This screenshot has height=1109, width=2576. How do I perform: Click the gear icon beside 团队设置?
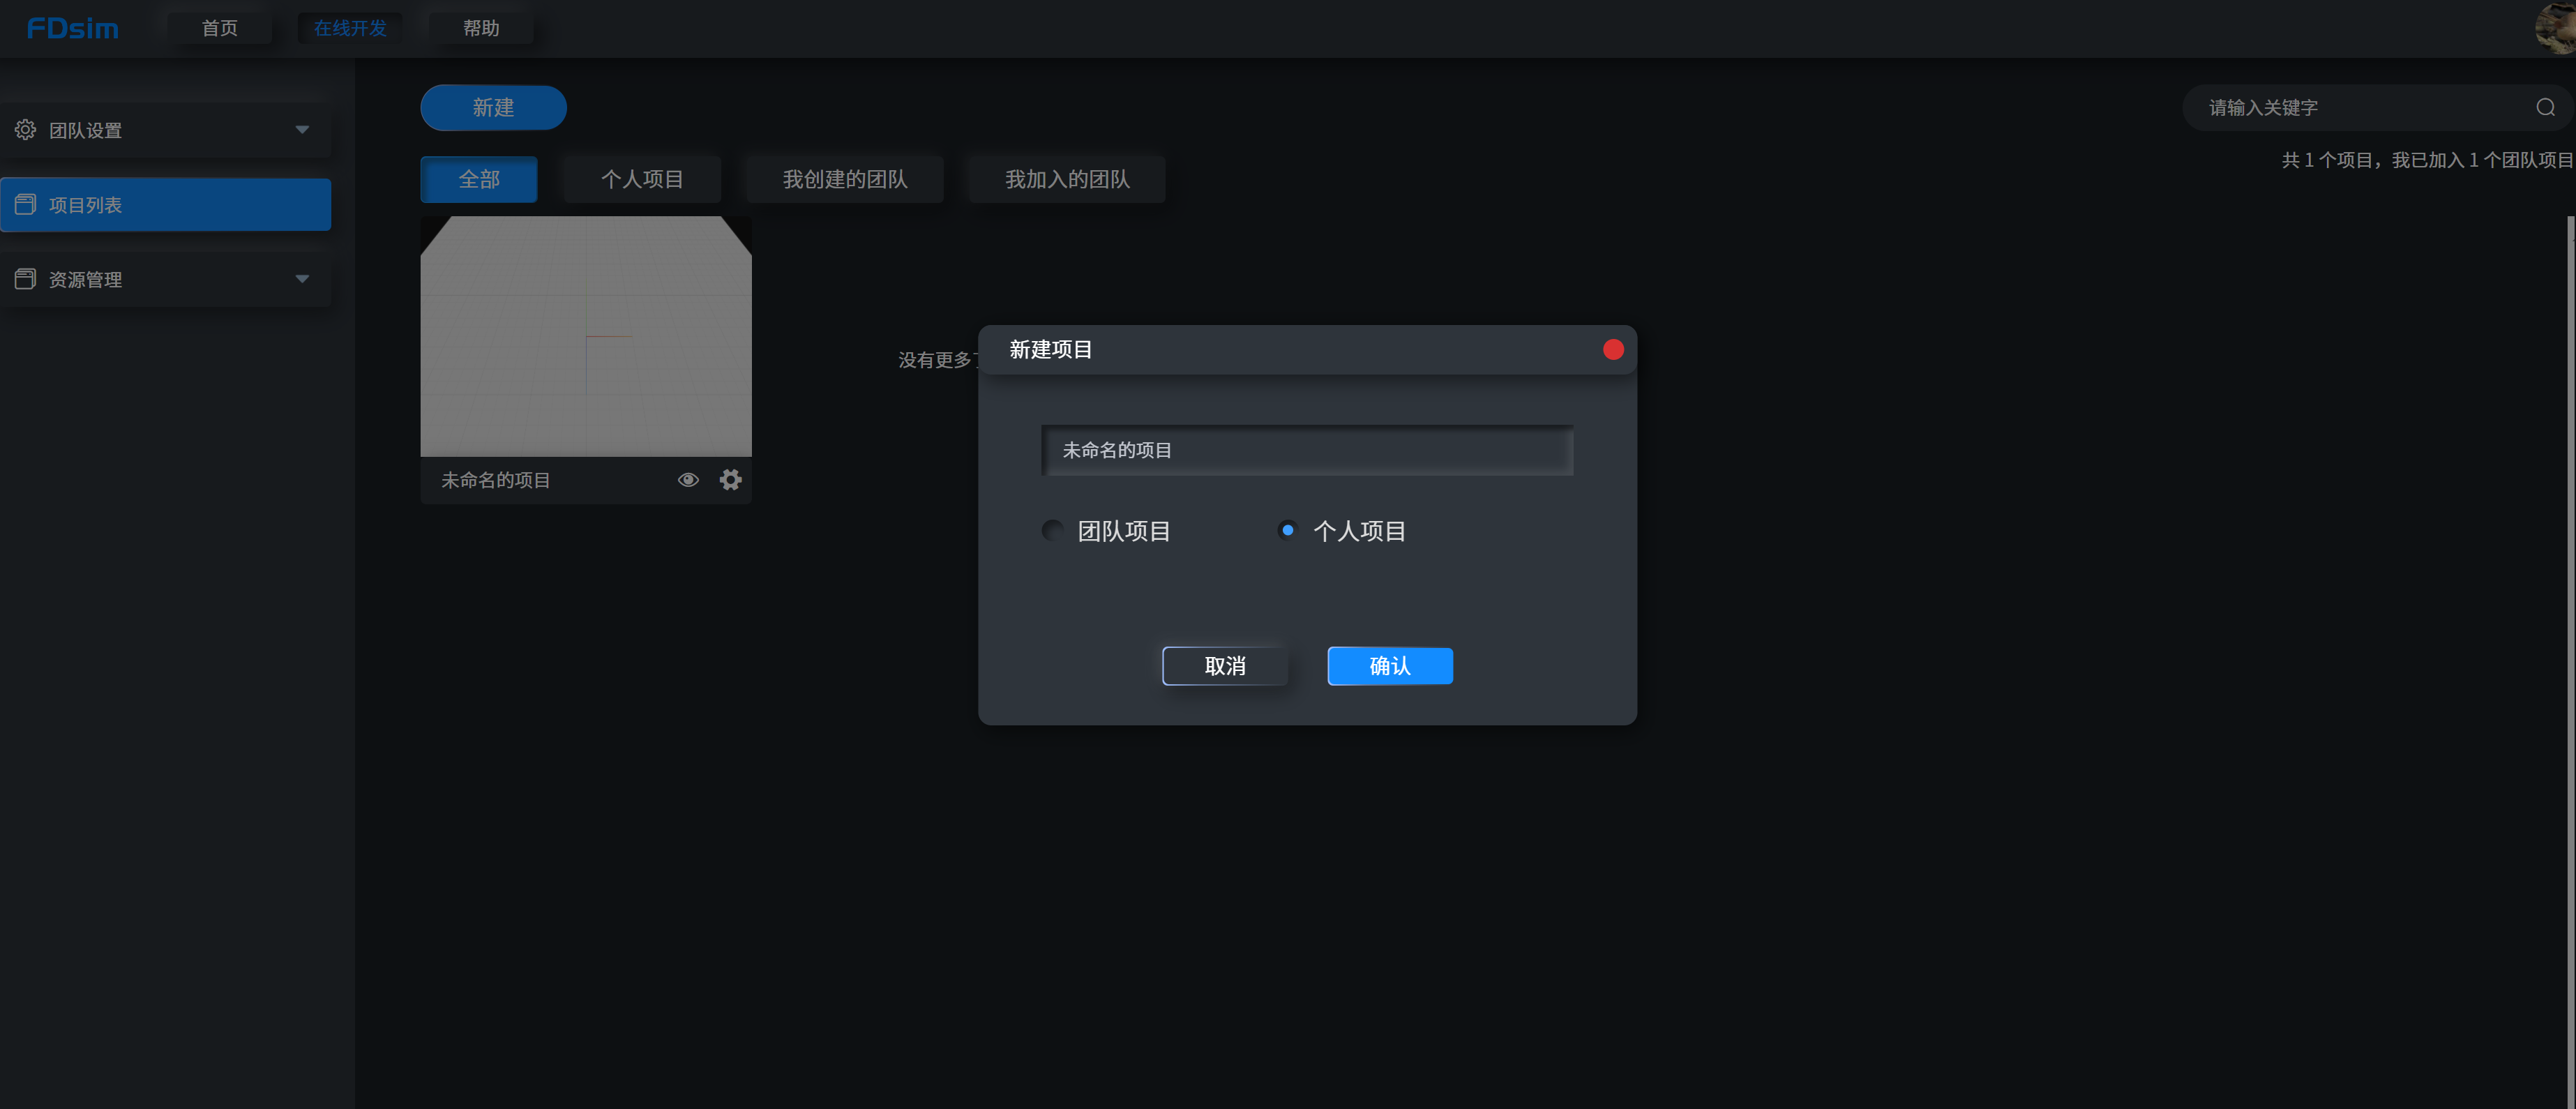click(25, 130)
